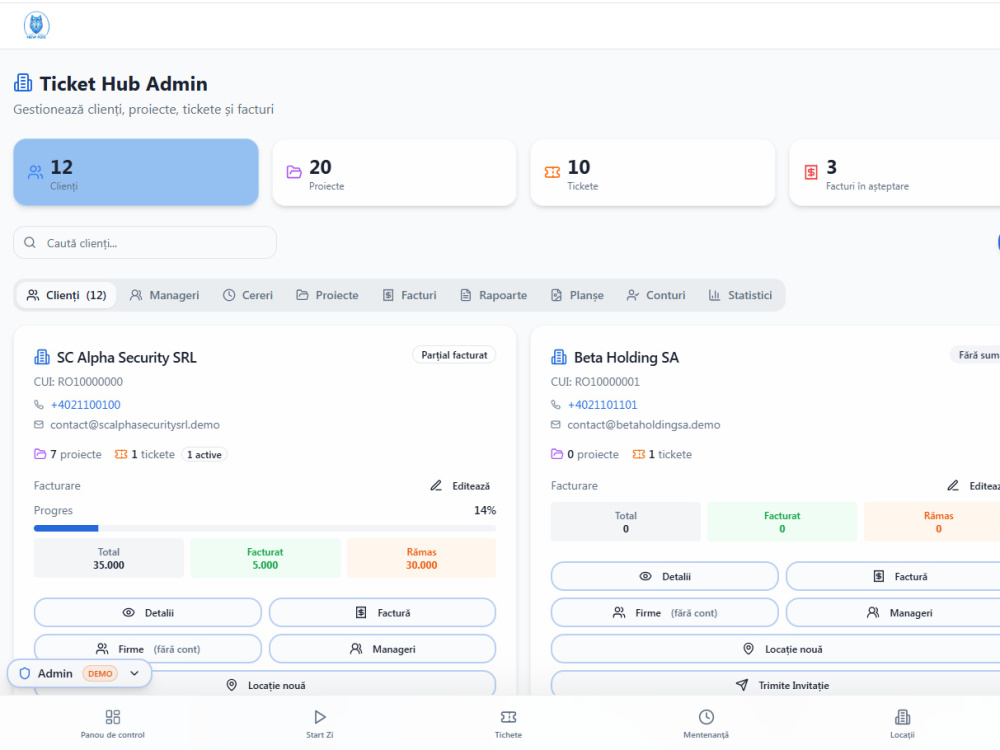Select the 10 Tickete stat card
The height and width of the screenshot is (750, 1000).
(652, 172)
